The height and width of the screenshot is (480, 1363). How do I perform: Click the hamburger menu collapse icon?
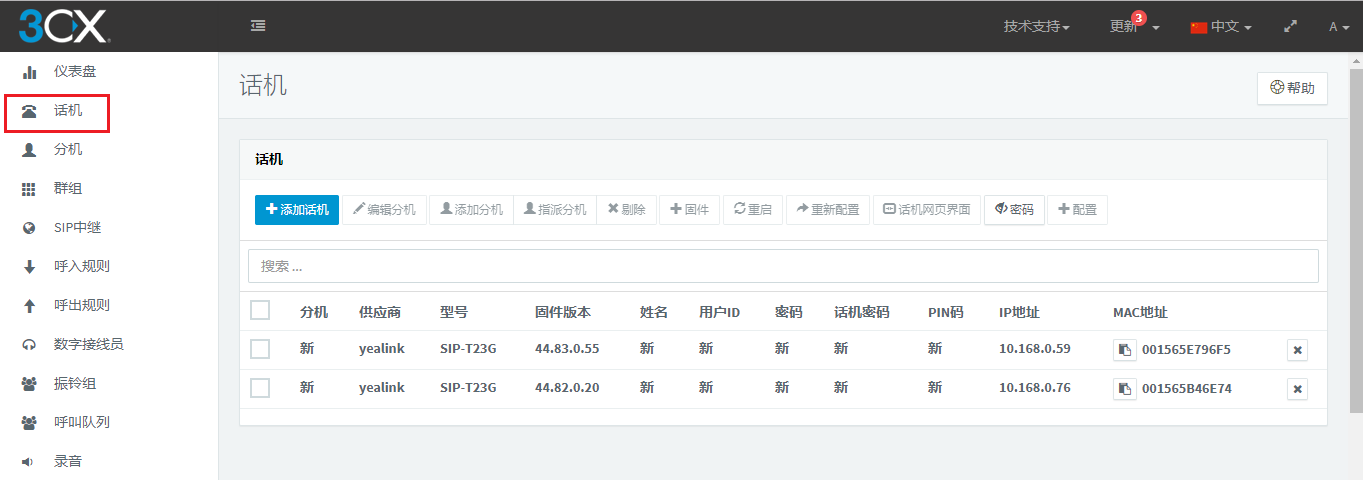(x=258, y=26)
